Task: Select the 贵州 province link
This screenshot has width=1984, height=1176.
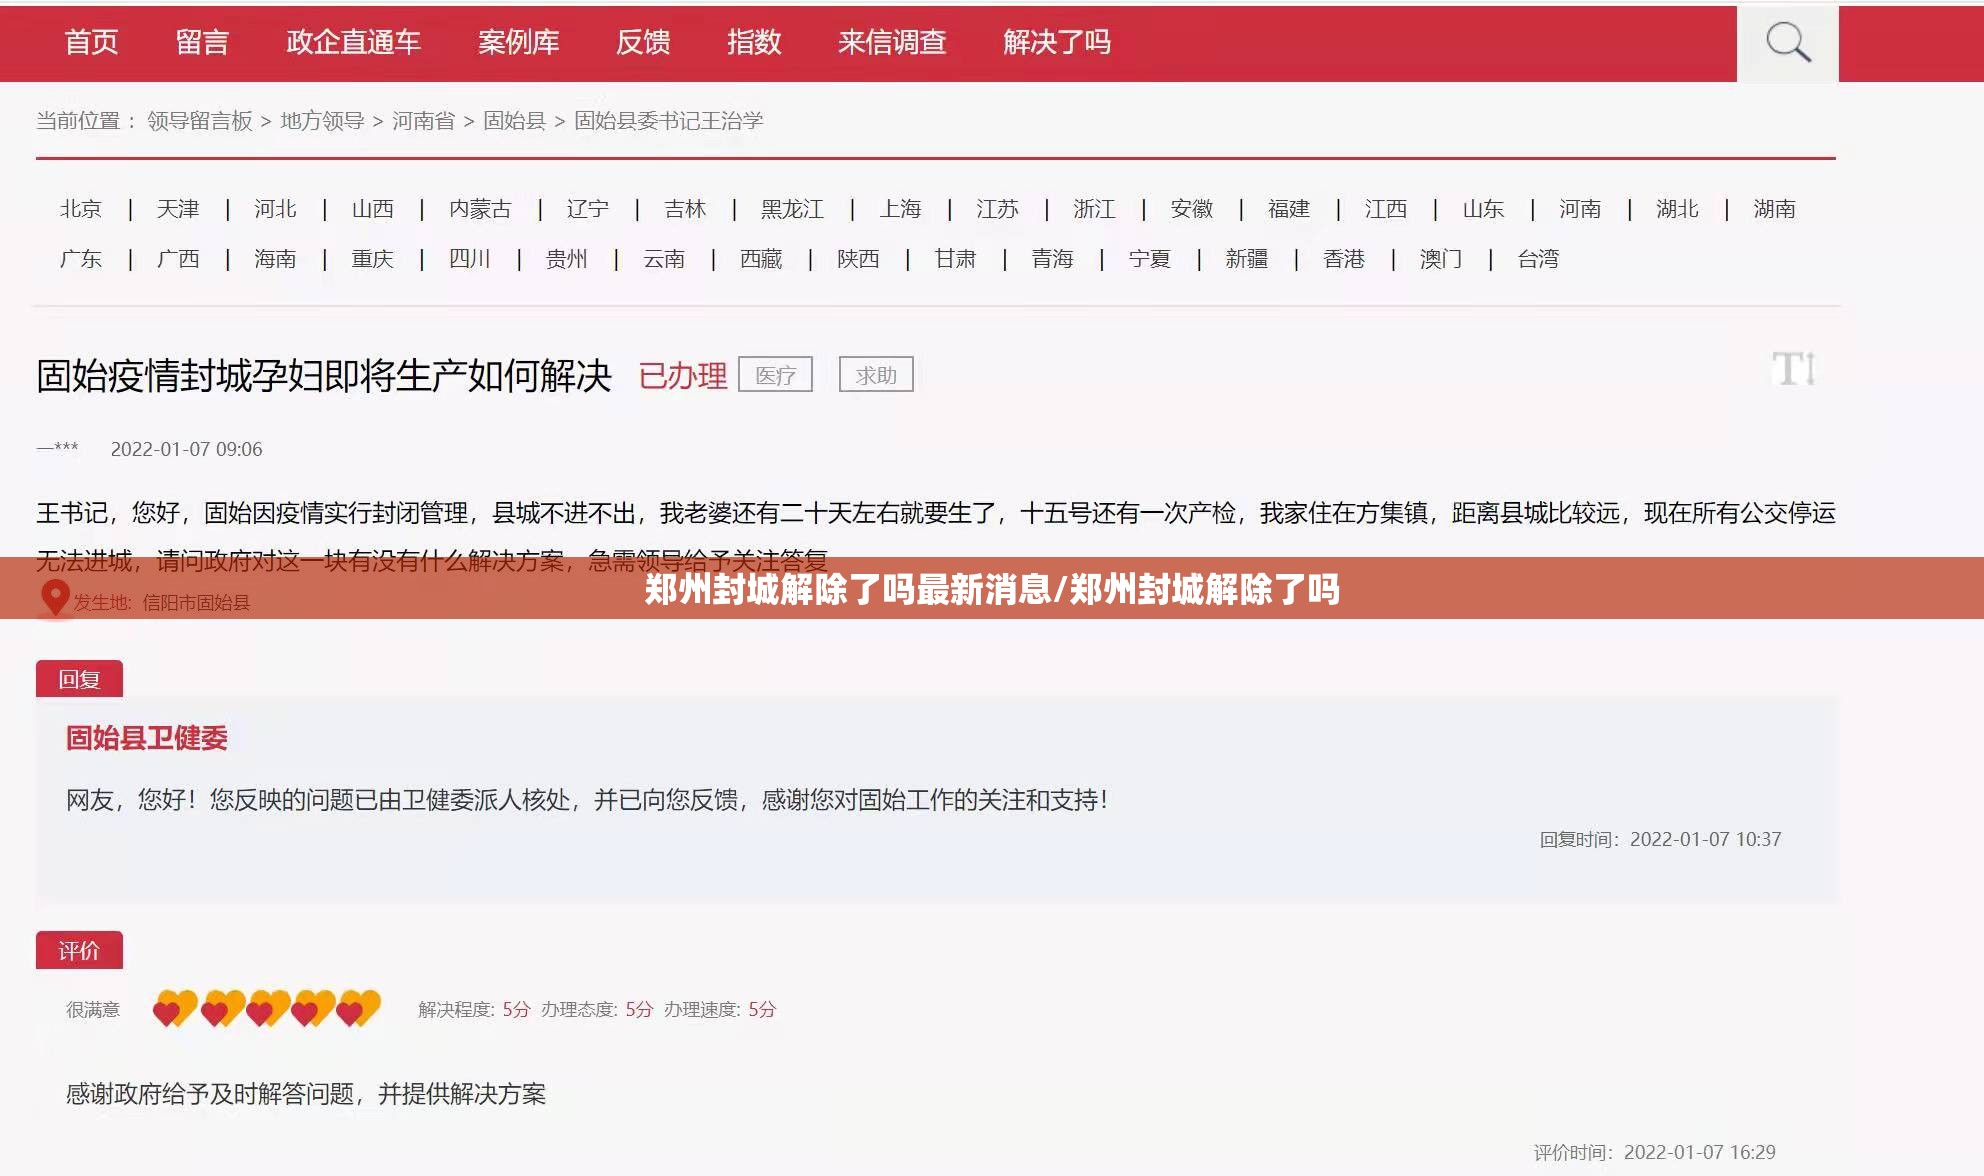Action: coord(567,259)
